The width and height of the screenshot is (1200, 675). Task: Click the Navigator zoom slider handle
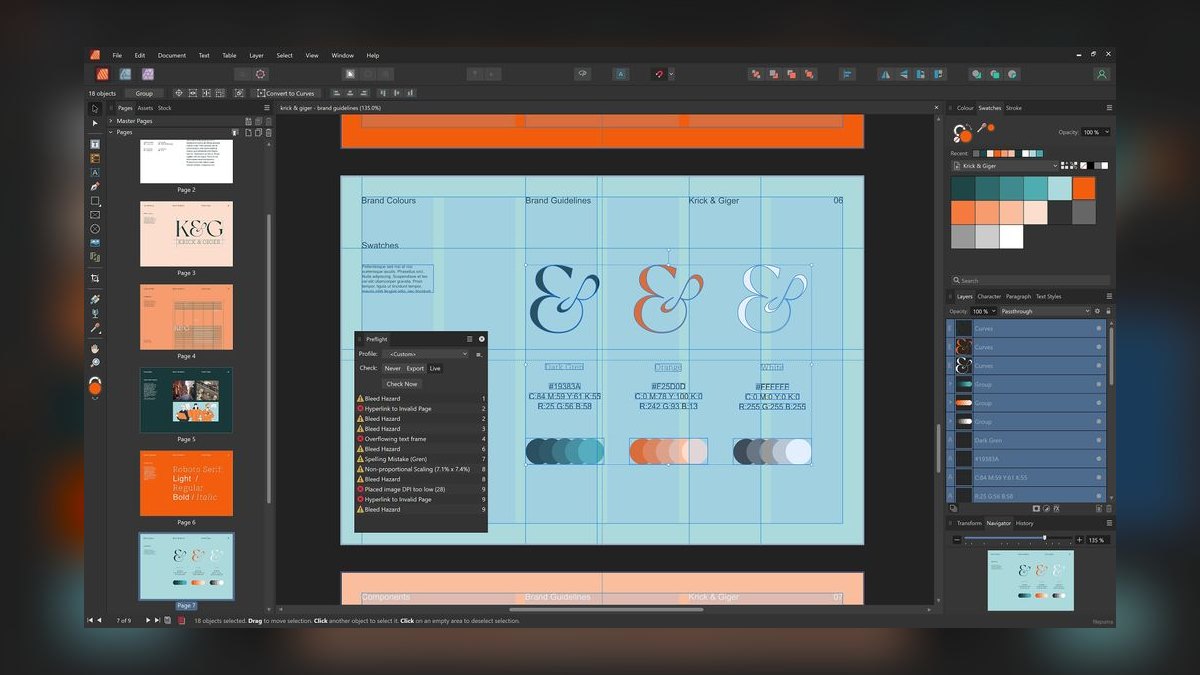(x=1044, y=538)
